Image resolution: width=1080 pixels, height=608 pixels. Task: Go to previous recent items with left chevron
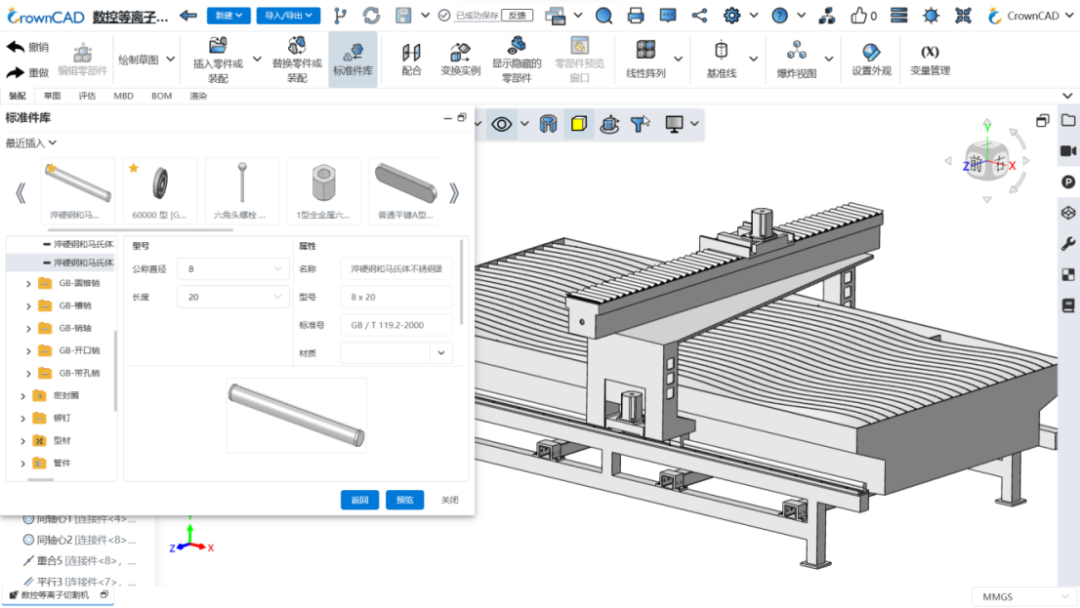(x=21, y=193)
